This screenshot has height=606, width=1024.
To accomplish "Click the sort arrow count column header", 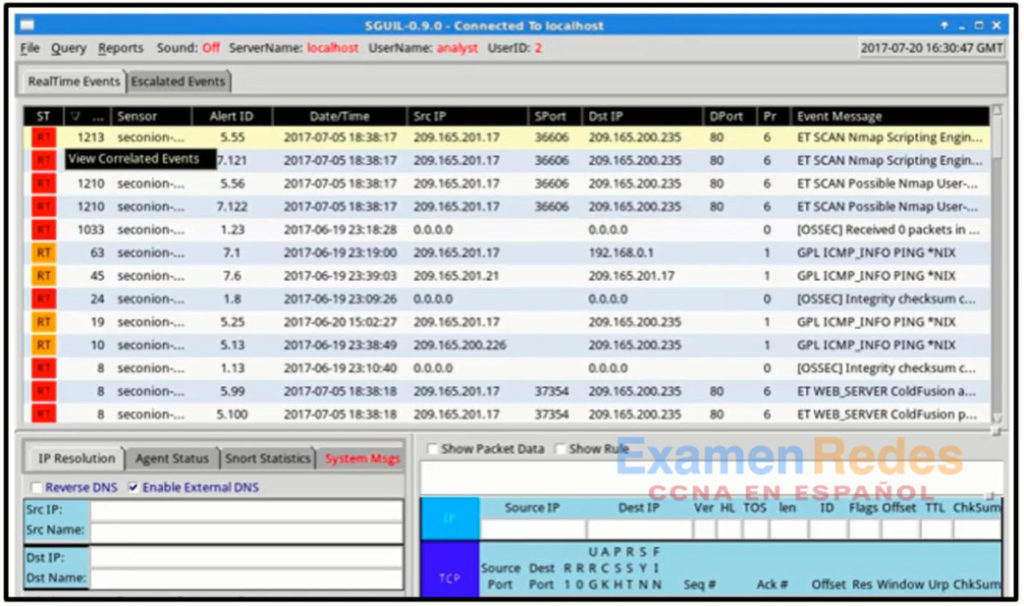I will 87,117.
